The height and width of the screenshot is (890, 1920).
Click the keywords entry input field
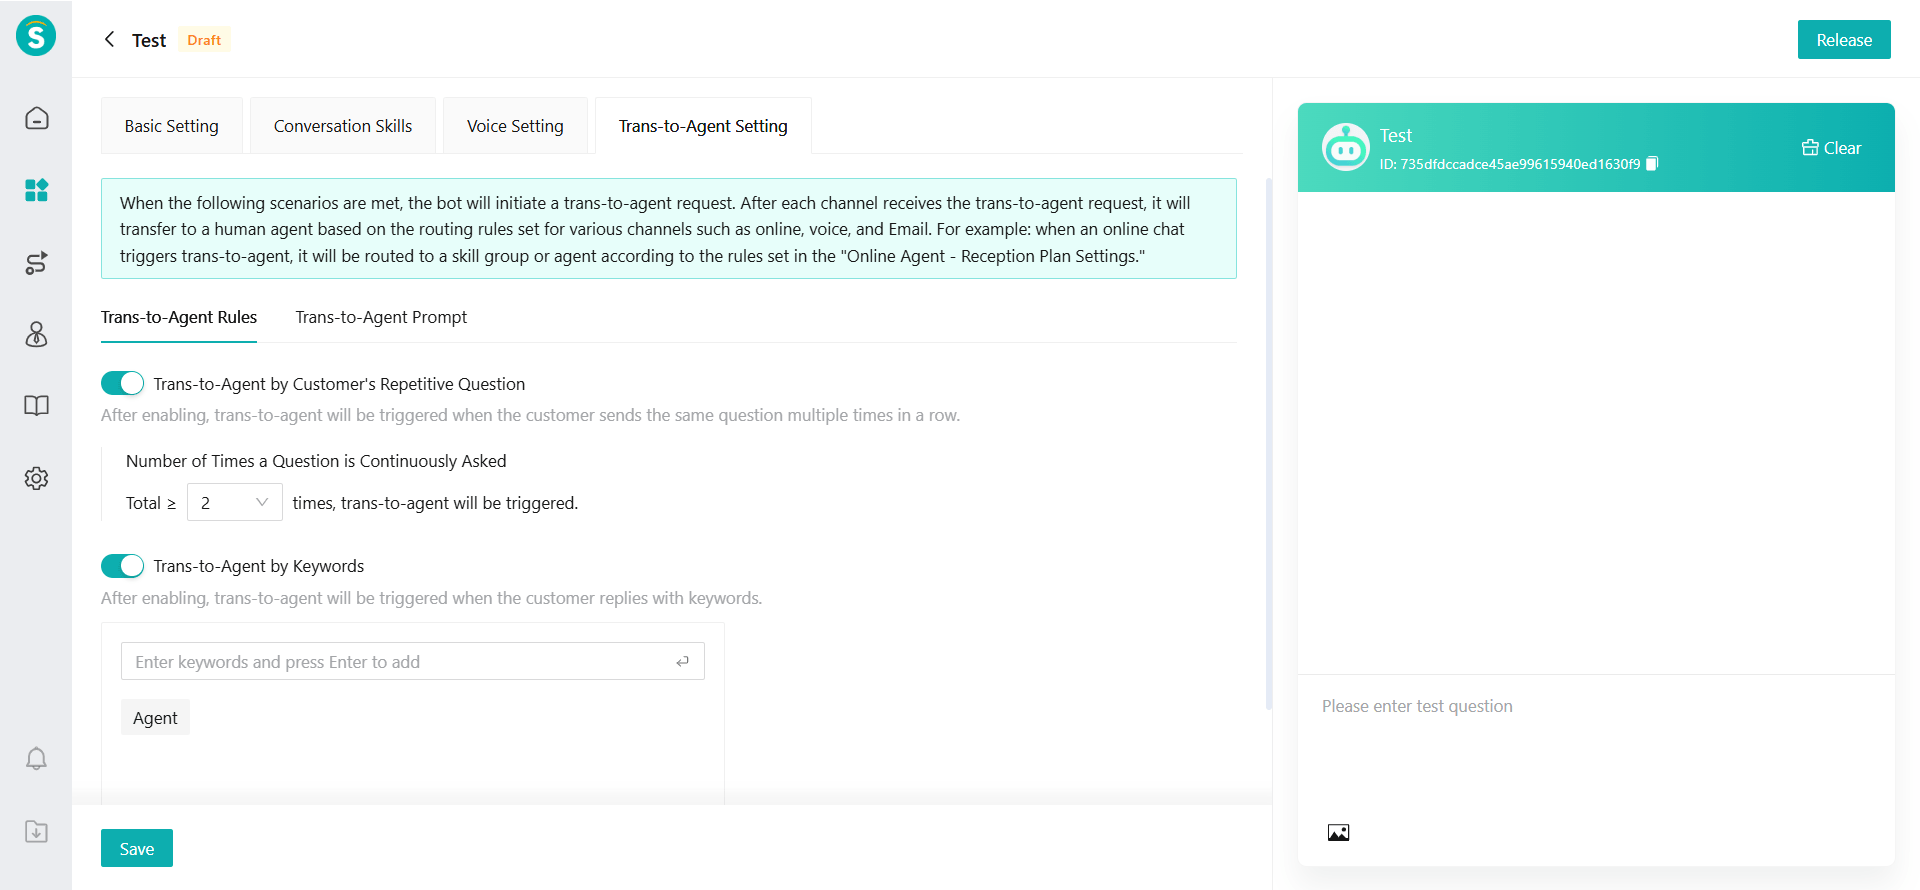pyautogui.click(x=400, y=662)
